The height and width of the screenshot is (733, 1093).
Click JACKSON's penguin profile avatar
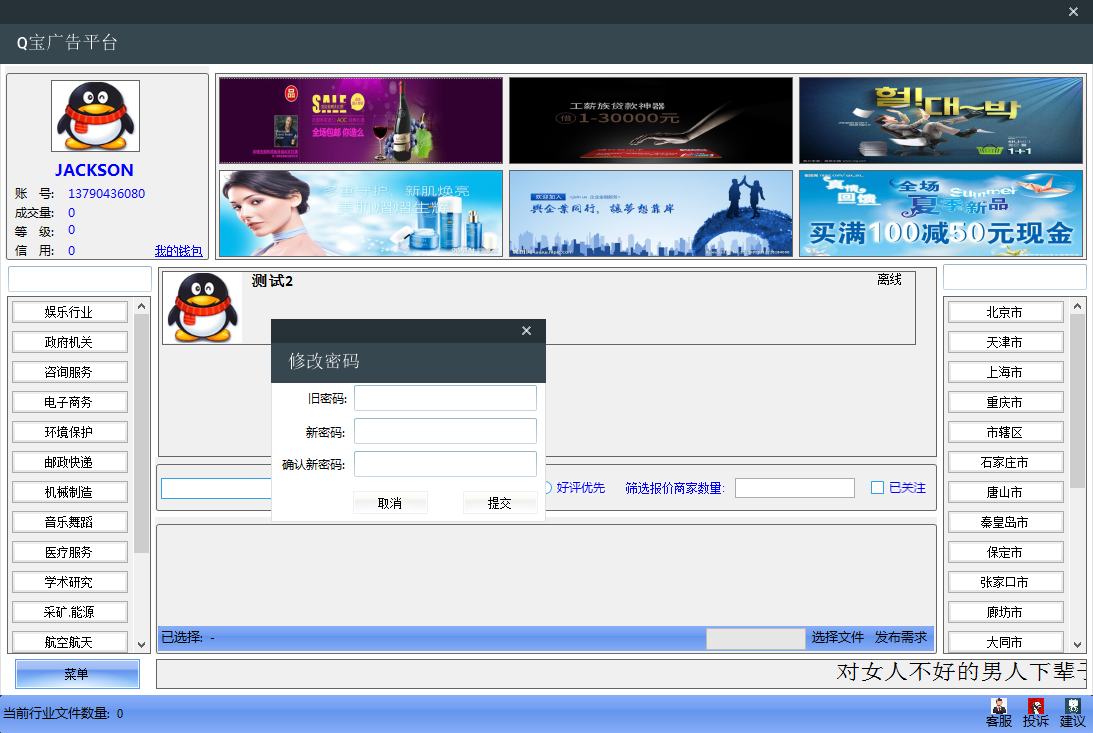coord(96,116)
